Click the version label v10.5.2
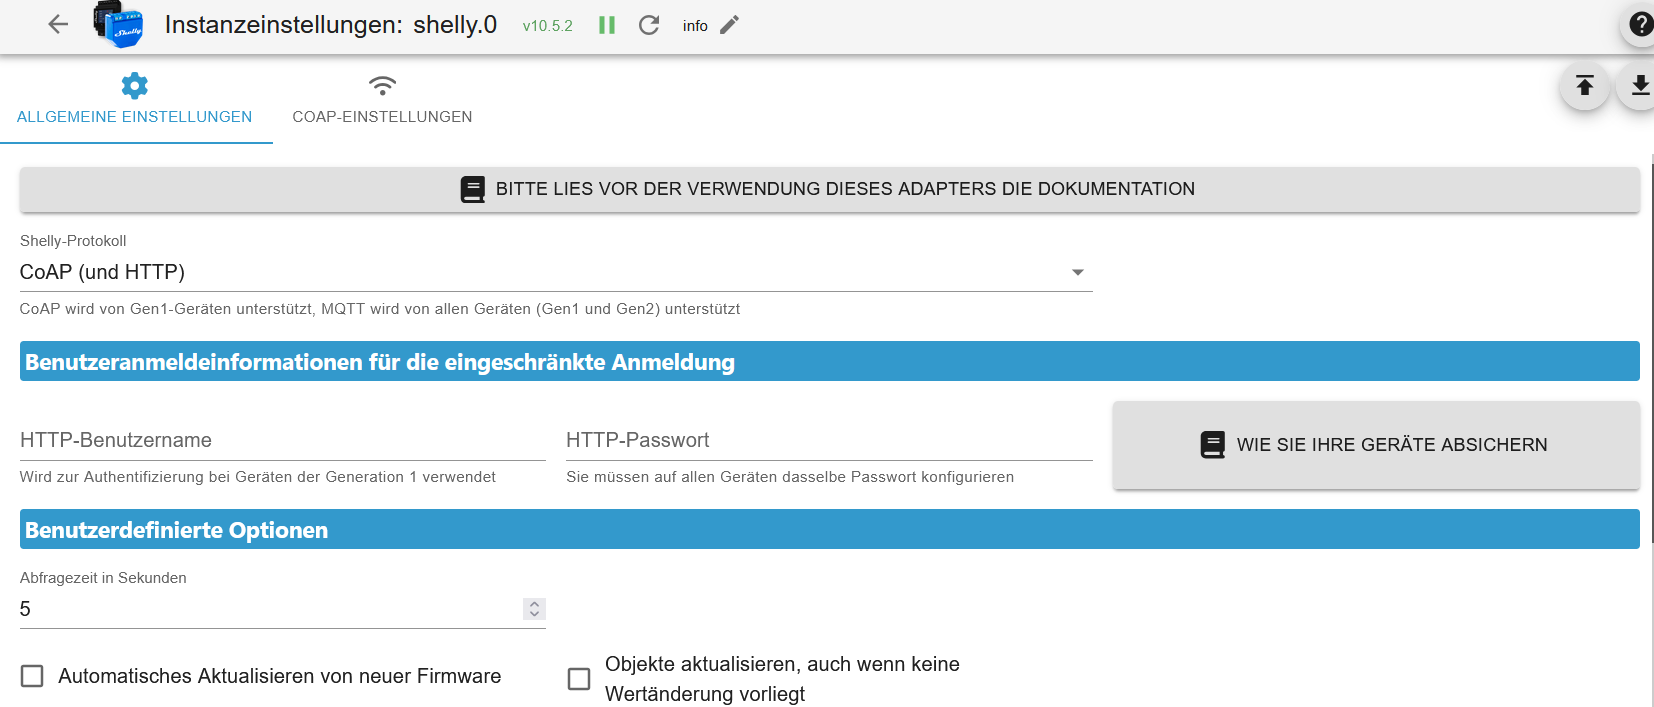The height and width of the screenshot is (707, 1654). click(548, 26)
